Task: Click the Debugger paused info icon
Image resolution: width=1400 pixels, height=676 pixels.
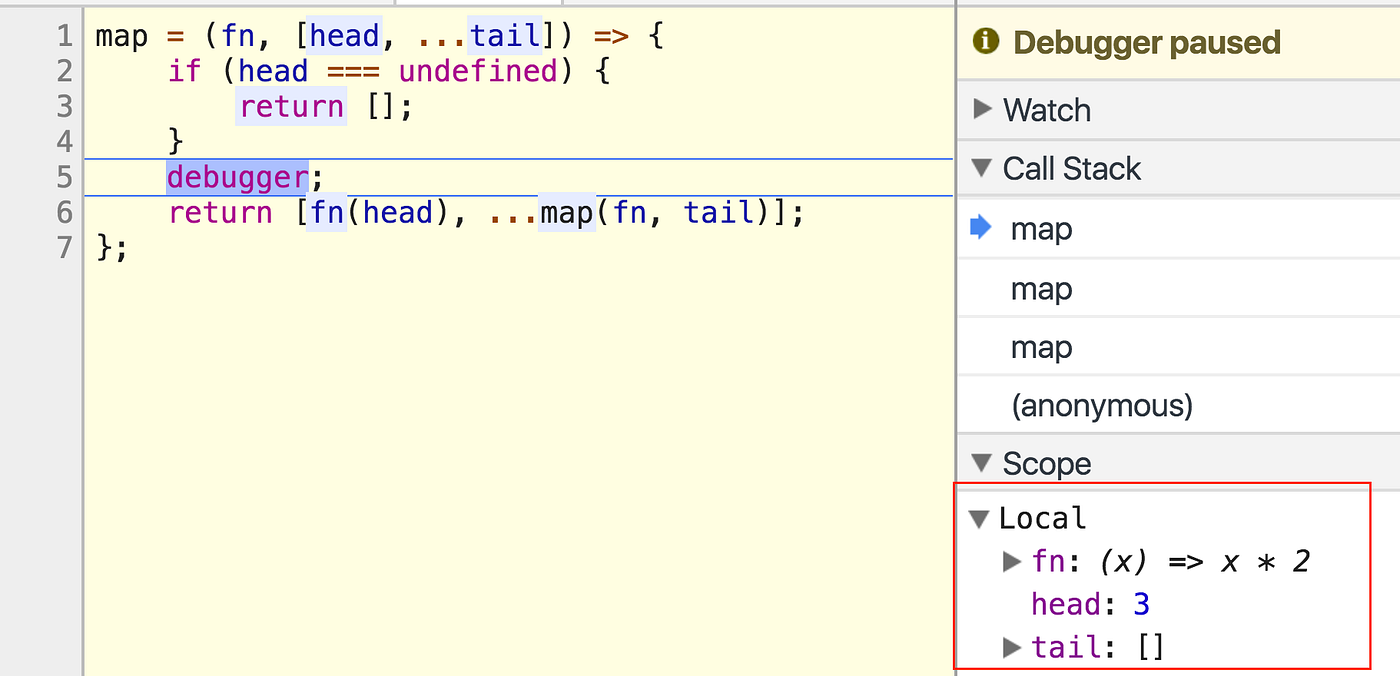Action: tap(985, 42)
